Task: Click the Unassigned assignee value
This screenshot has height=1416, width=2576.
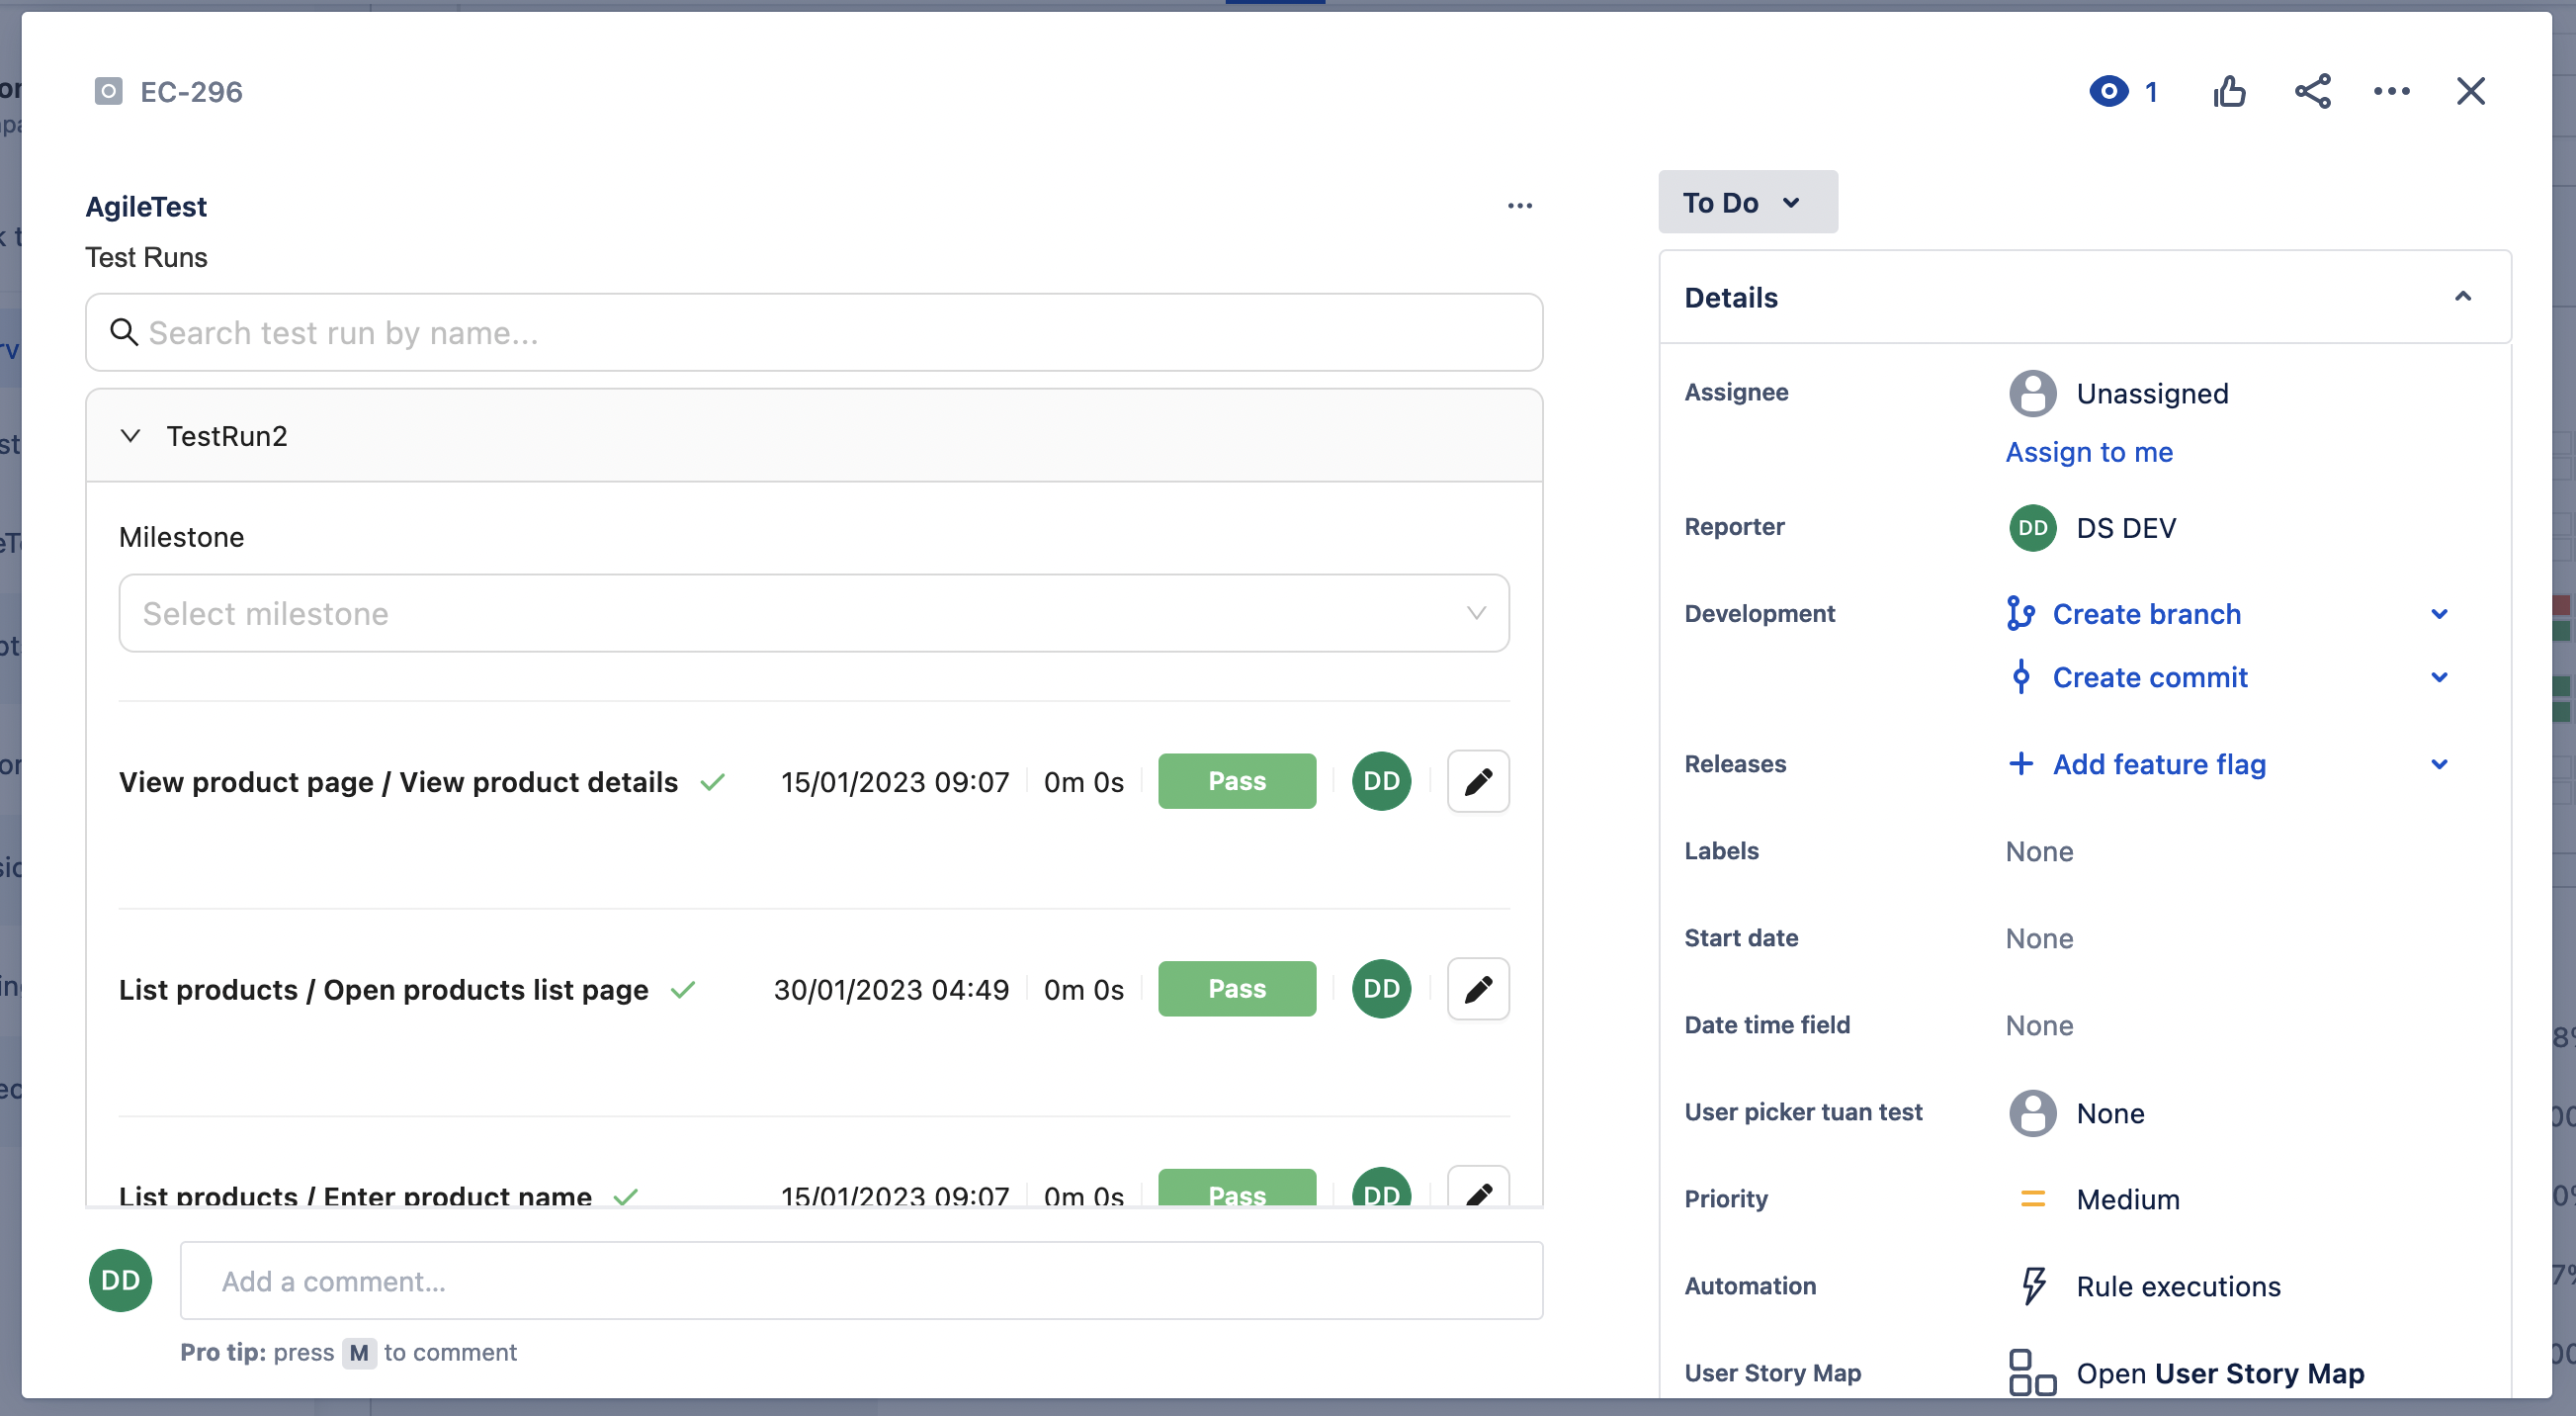Action: [x=2152, y=393]
